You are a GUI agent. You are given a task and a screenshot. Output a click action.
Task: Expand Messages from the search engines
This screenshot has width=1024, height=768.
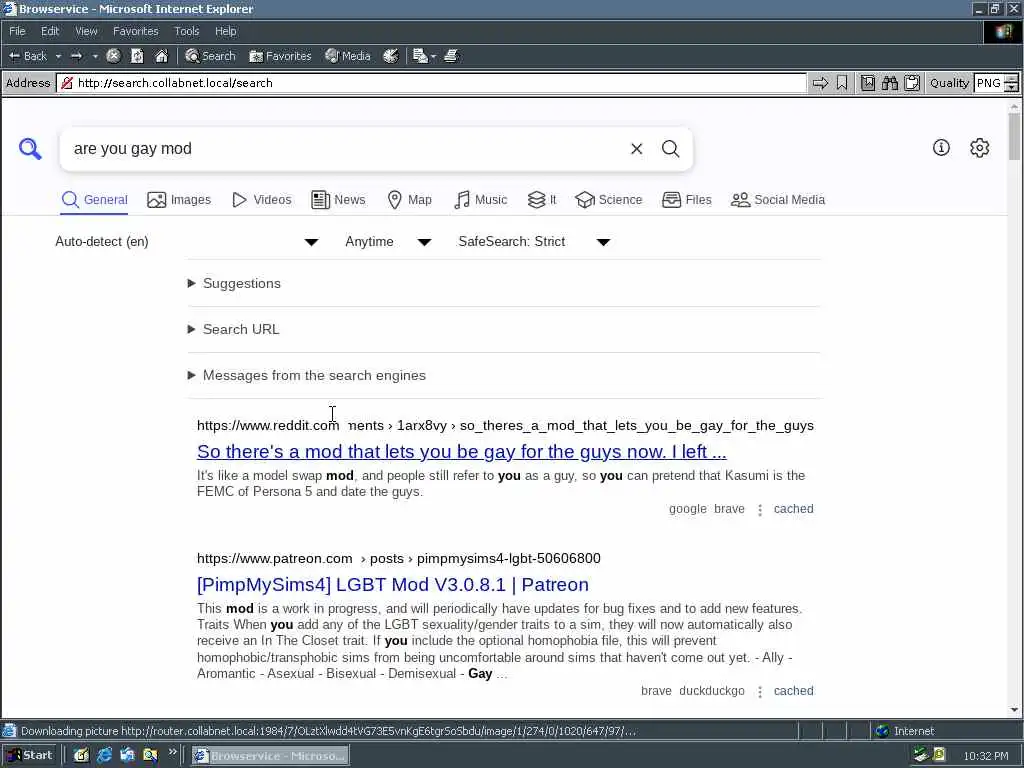point(307,376)
